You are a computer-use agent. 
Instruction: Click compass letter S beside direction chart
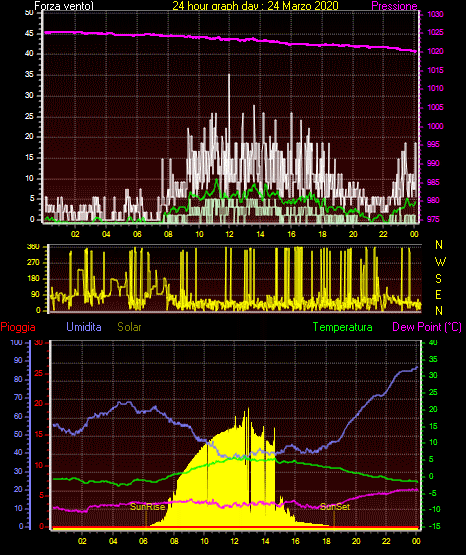click(438, 279)
